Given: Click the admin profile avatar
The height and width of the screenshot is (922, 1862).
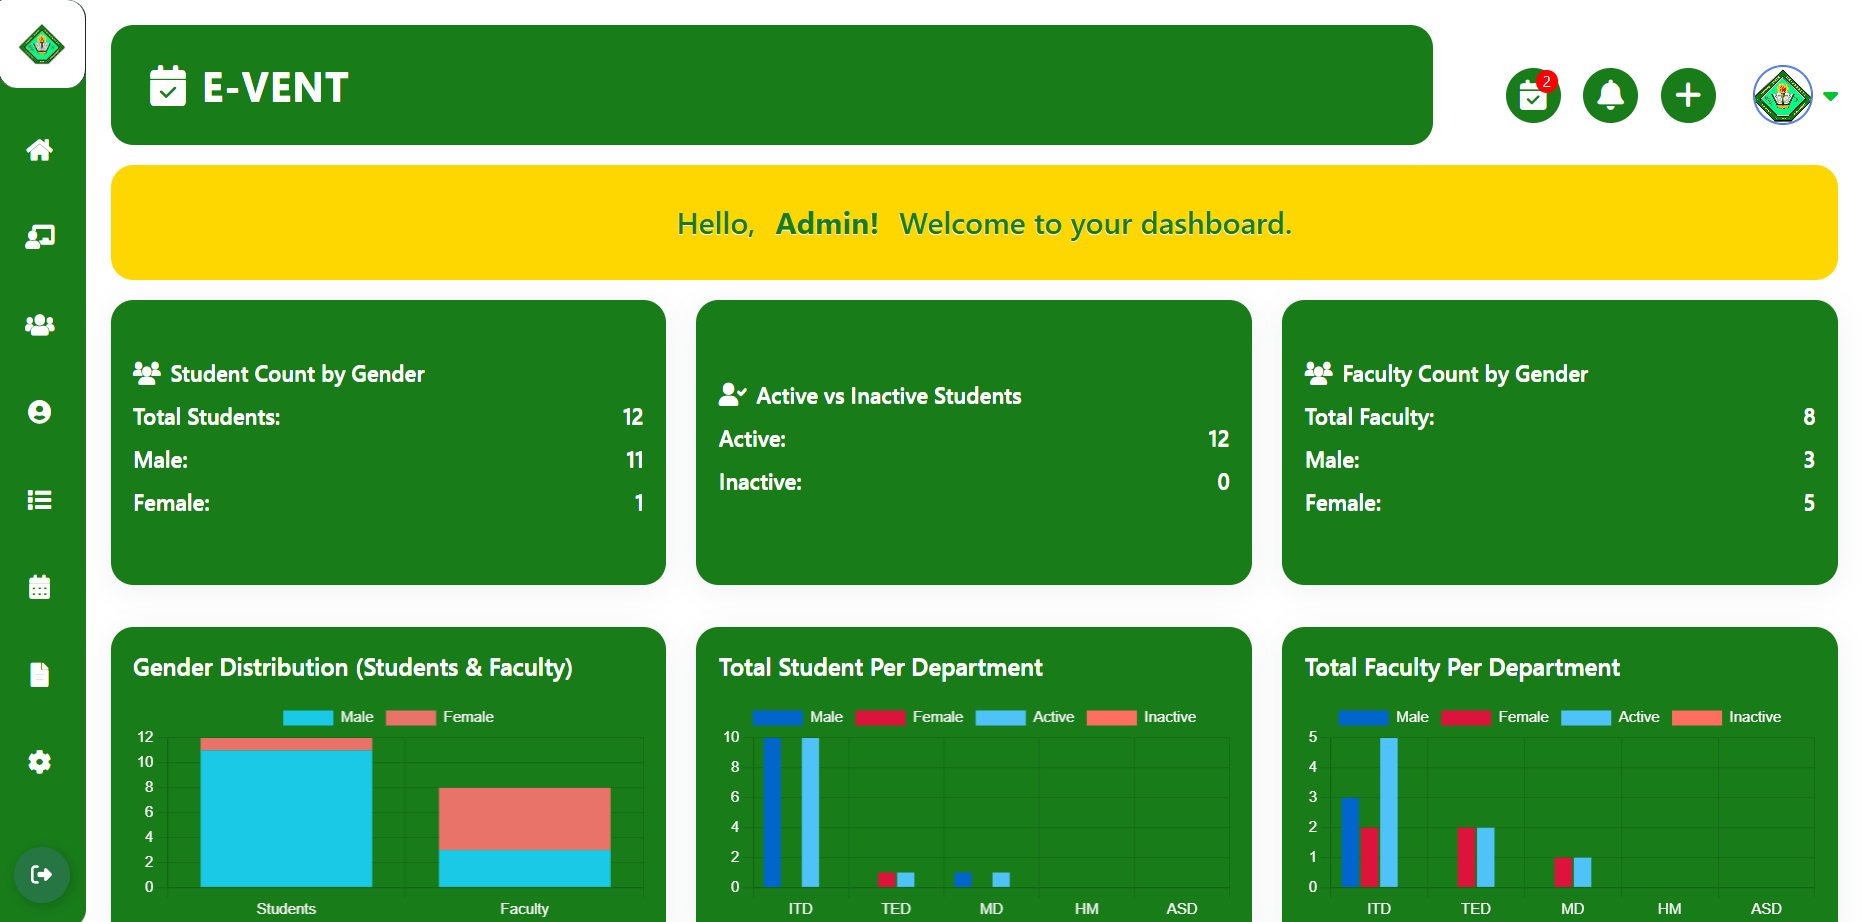Looking at the screenshot, I should [1783, 96].
